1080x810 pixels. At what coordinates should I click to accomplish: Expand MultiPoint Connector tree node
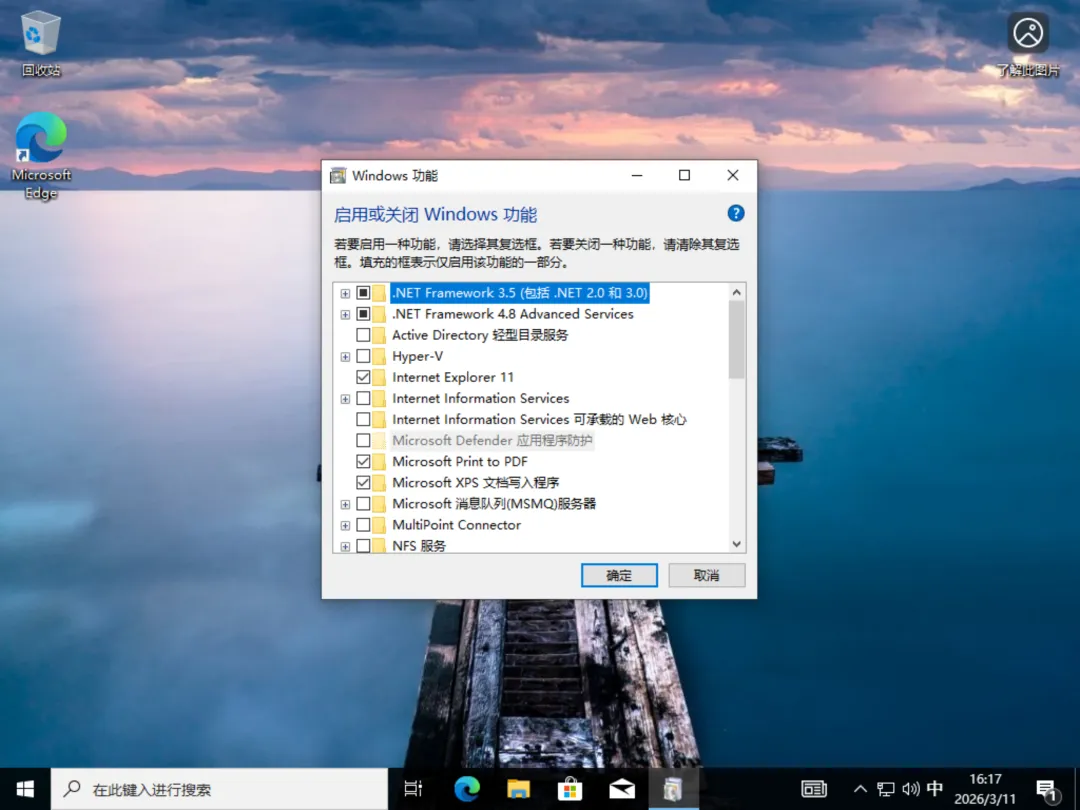345,526
